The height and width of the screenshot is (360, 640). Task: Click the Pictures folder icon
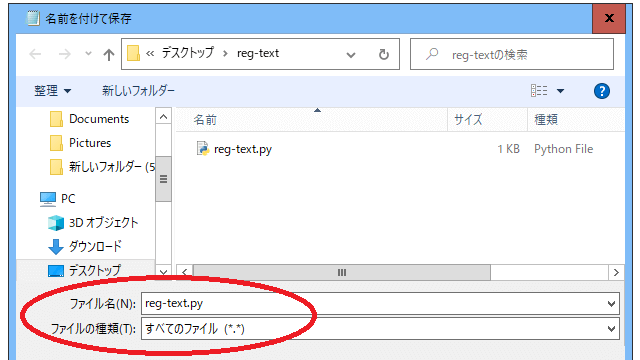(56, 143)
